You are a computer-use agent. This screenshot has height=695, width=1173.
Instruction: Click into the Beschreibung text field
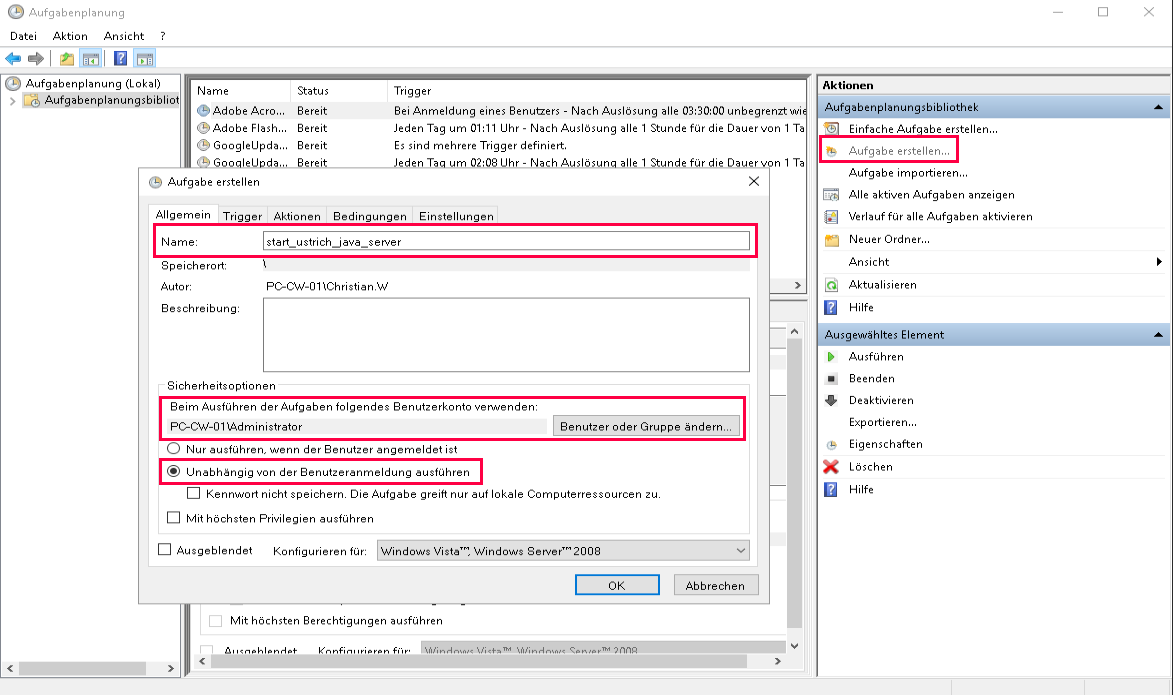(506, 335)
